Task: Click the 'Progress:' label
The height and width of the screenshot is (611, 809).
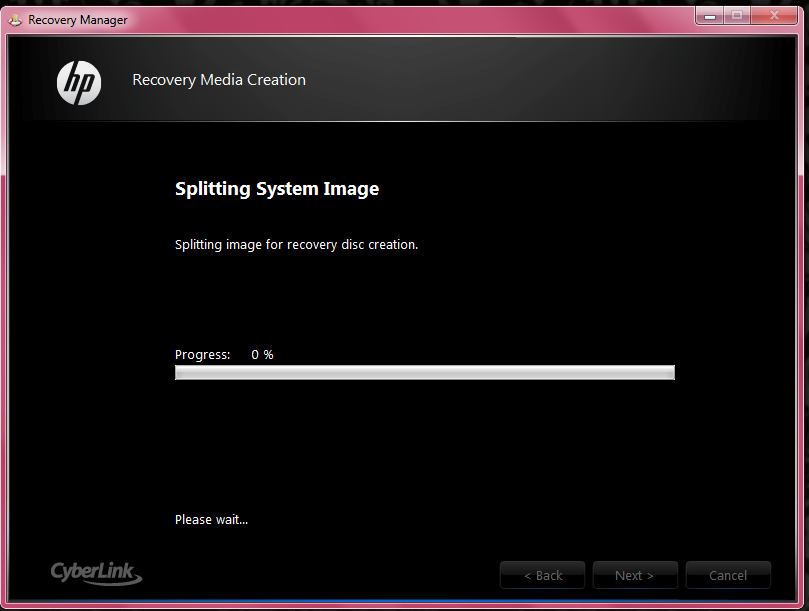Action: pos(202,355)
